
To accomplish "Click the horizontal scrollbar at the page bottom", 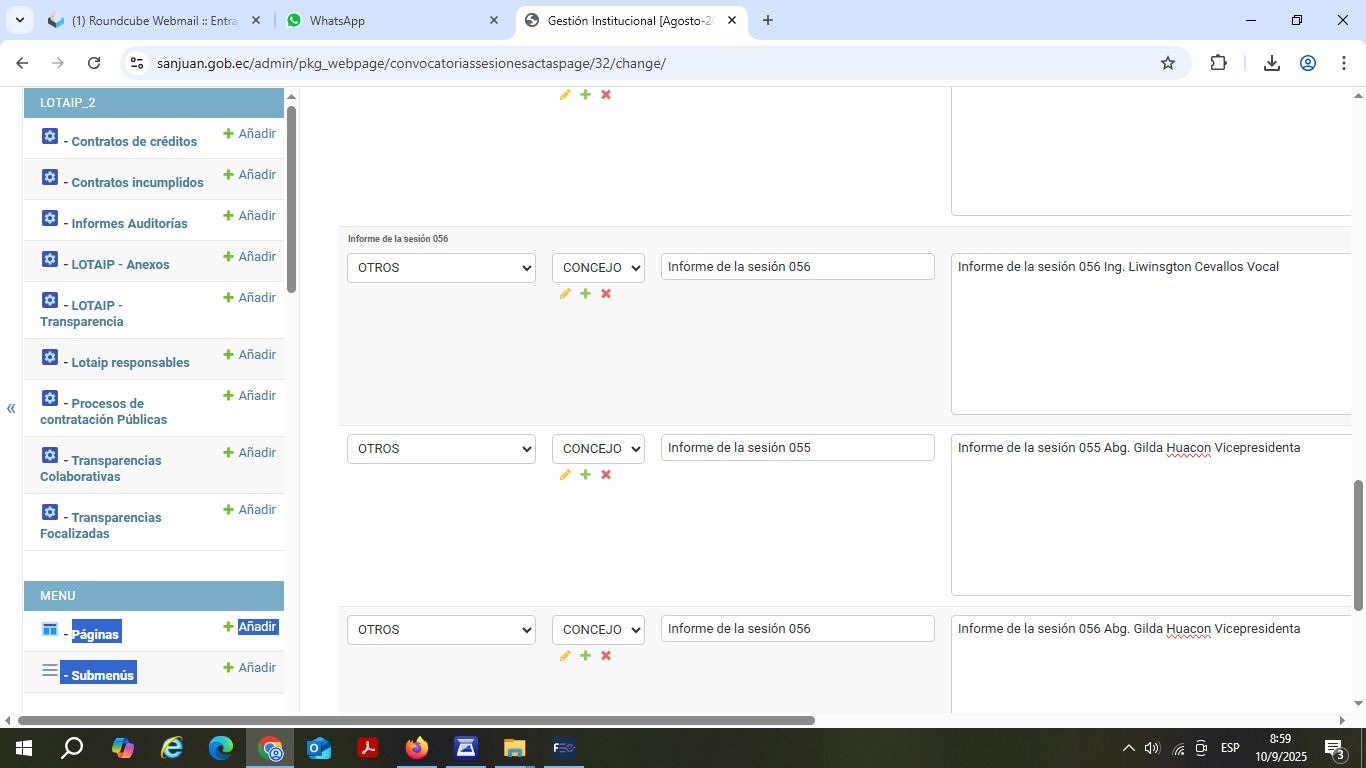I will tap(416, 720).
